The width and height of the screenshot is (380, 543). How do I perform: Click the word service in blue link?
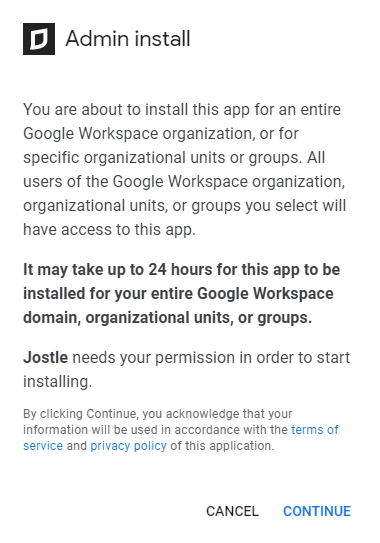tap(43, 446)
